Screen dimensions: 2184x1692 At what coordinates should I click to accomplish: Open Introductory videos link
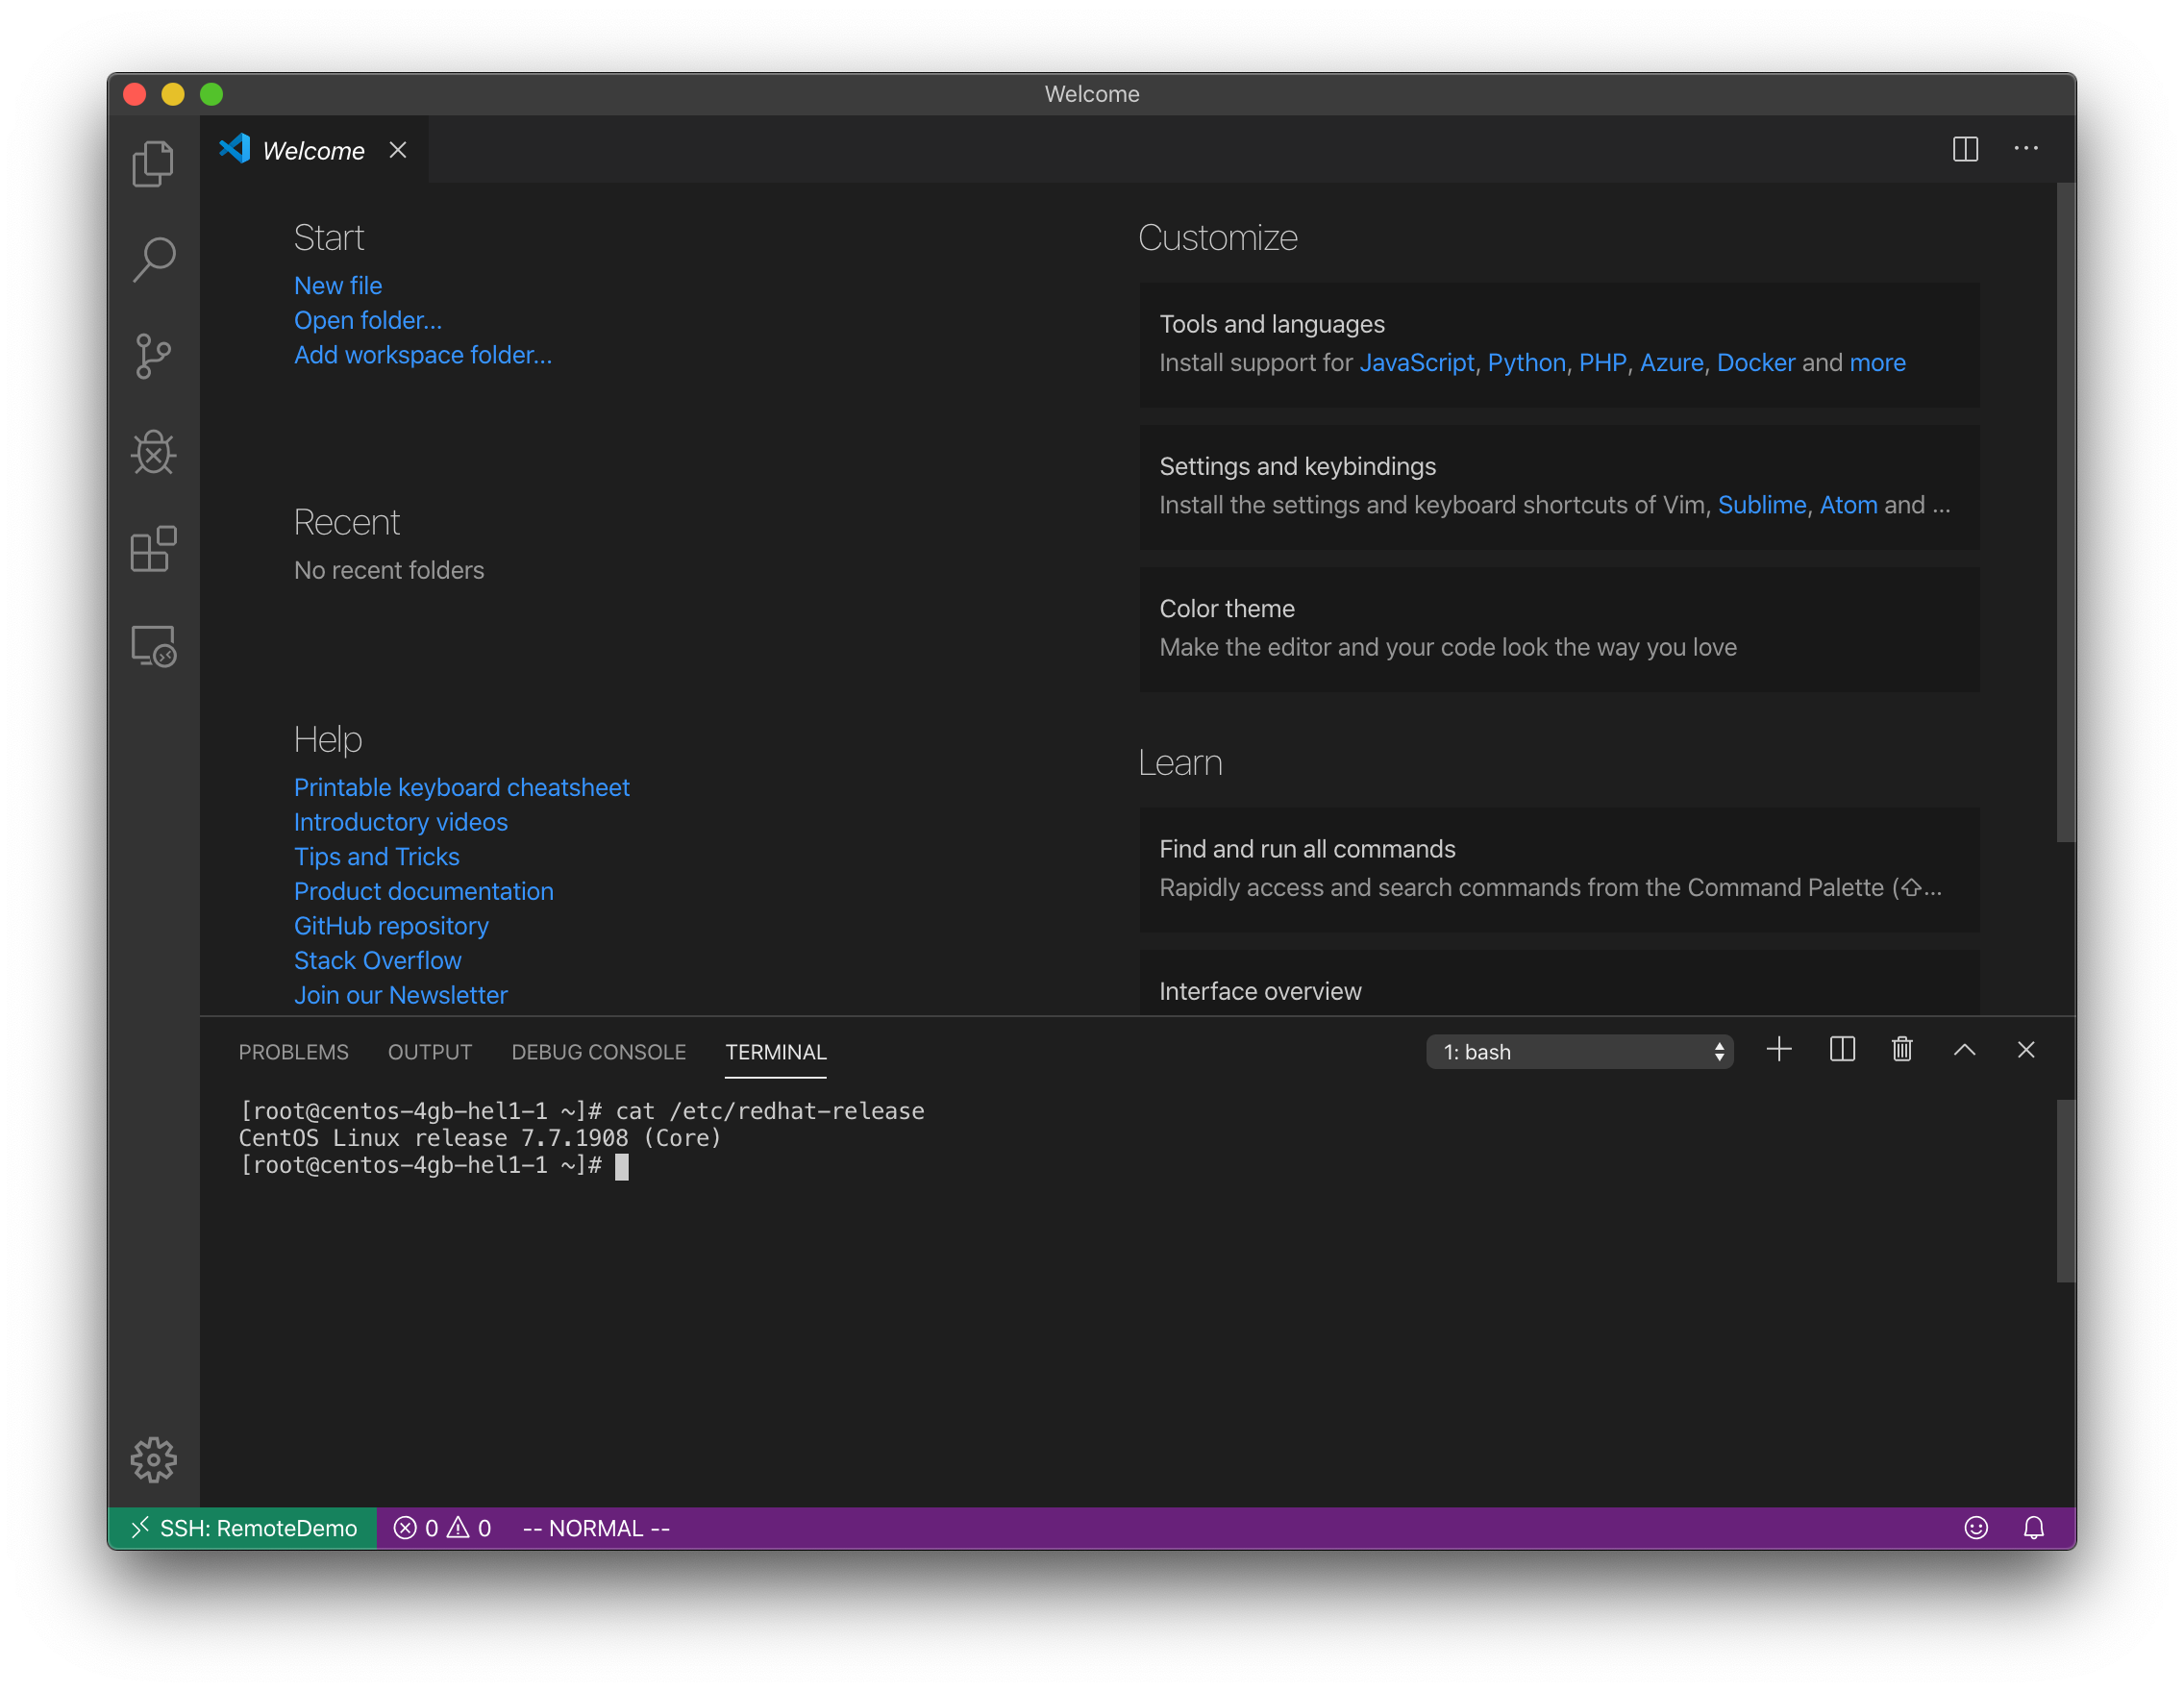coord(401,822)
